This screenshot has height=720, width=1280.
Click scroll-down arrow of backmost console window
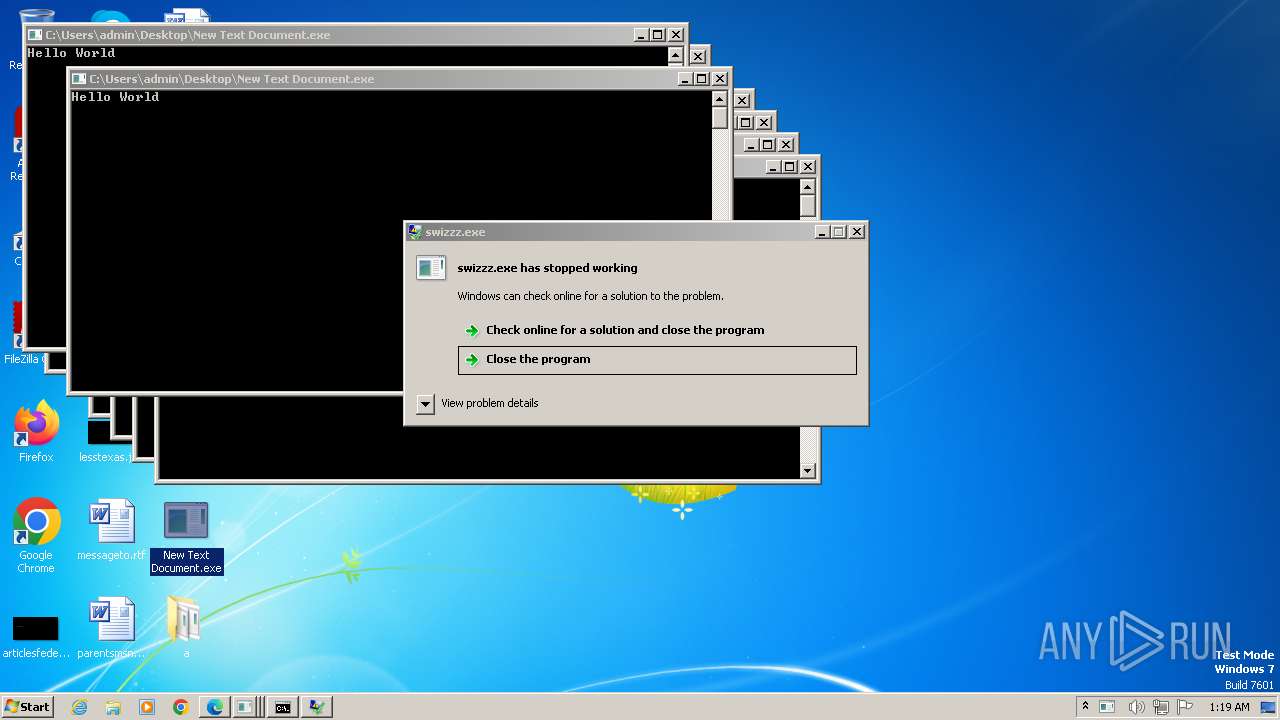(808, 471)
